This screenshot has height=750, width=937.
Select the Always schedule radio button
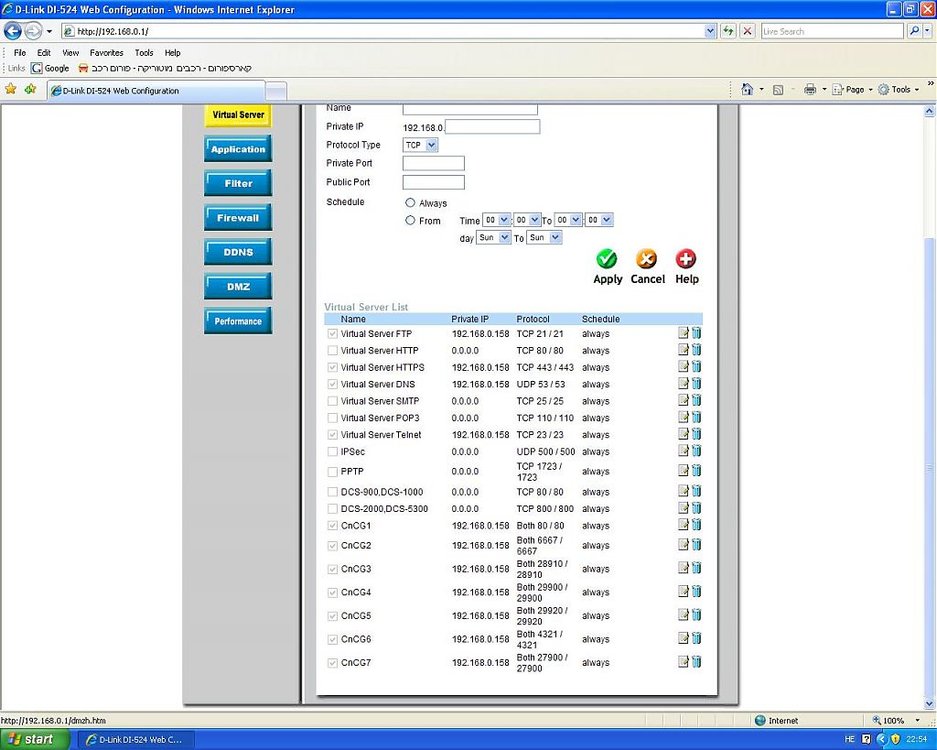410,203
